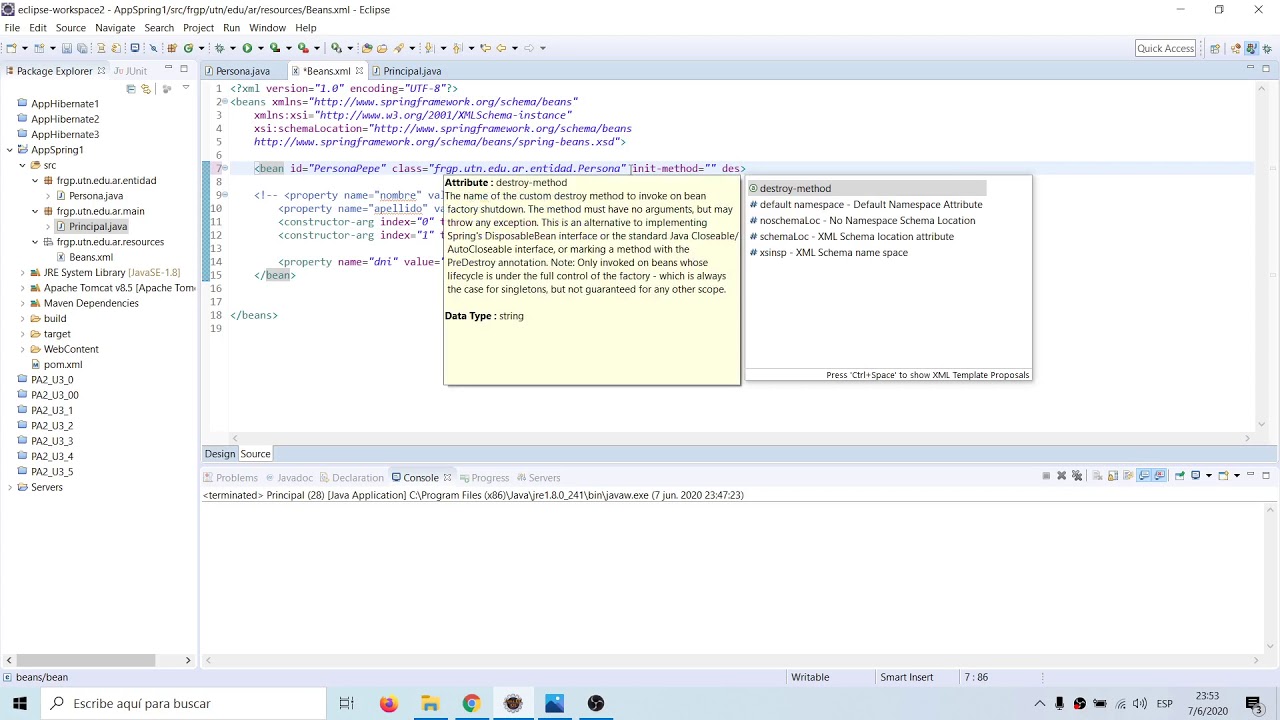
Task: Toggle Show Console on standard error change
Action: [1160, 476]
